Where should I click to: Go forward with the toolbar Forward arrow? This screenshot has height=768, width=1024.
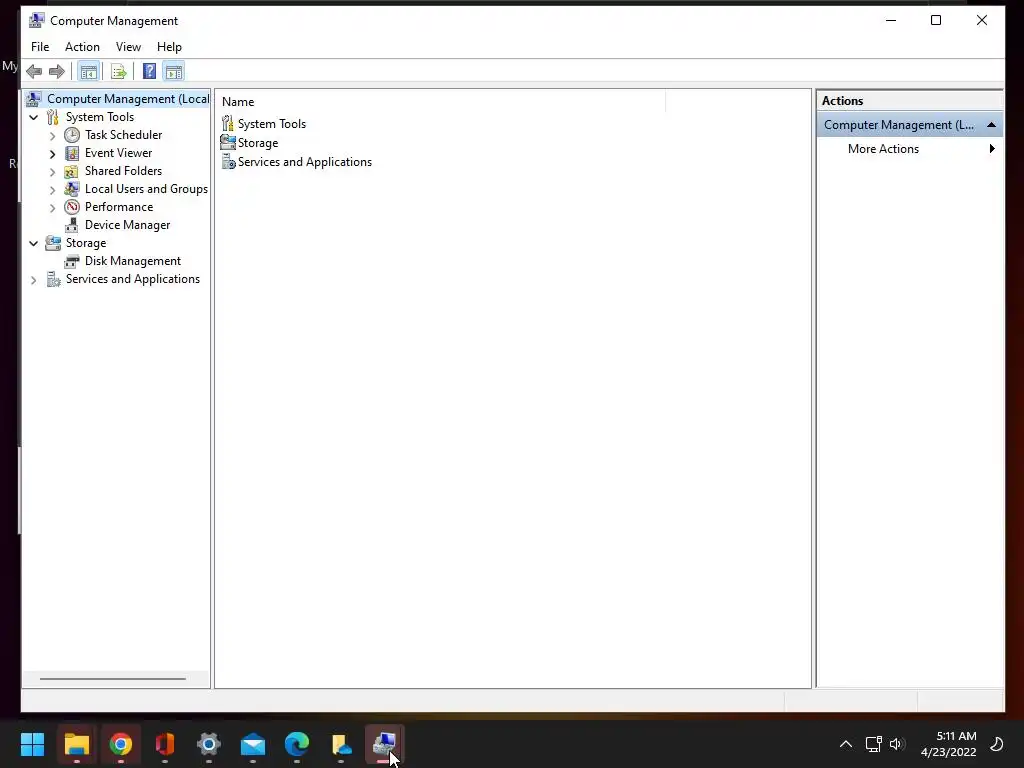click(x=57, y=71)
